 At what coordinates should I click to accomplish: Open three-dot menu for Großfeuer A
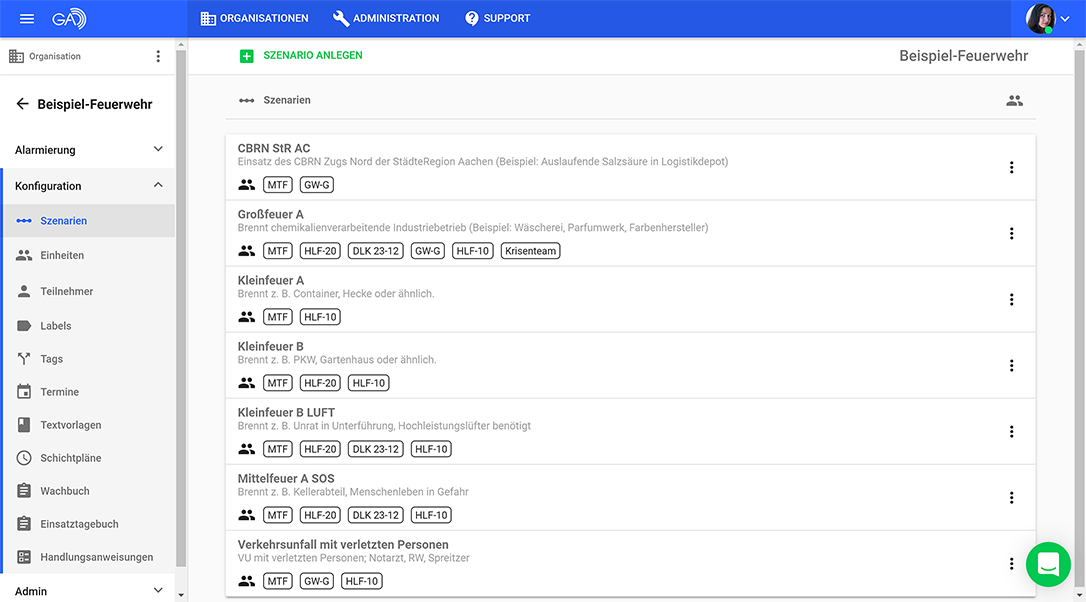(1011, 234)
